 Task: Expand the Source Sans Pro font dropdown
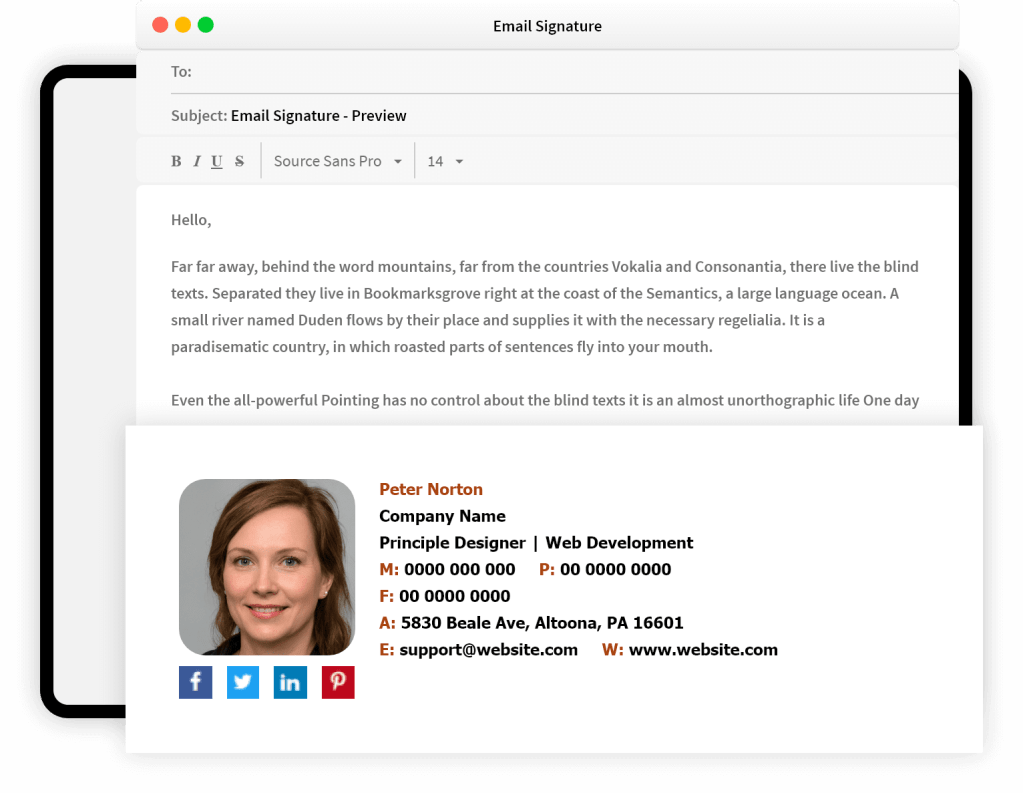[x=337, y=162]
